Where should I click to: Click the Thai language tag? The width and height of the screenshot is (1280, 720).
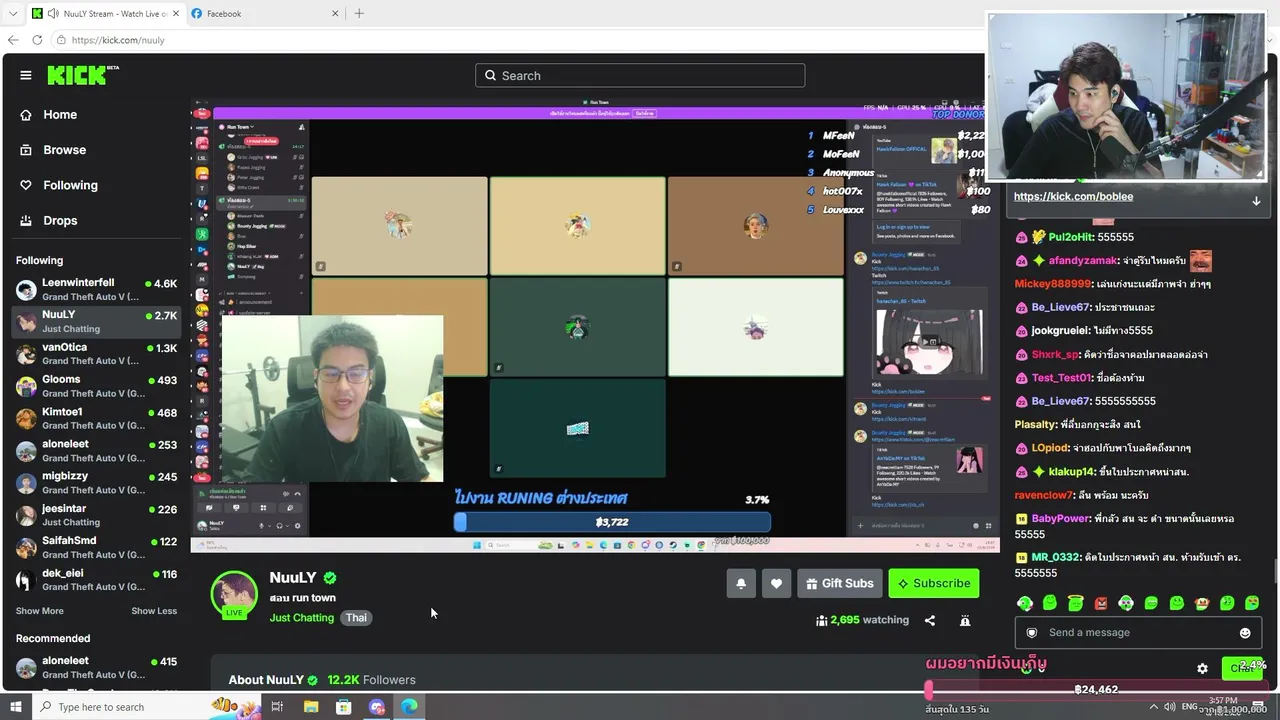point(357,618)
